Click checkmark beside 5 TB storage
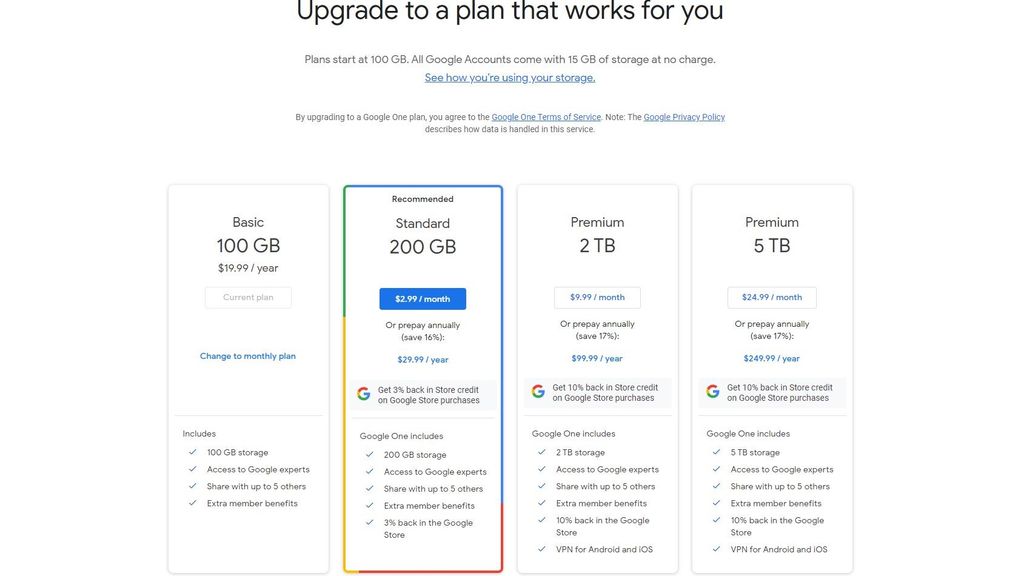Screen dimensions: 1024x576 click(x=717, y=453)
